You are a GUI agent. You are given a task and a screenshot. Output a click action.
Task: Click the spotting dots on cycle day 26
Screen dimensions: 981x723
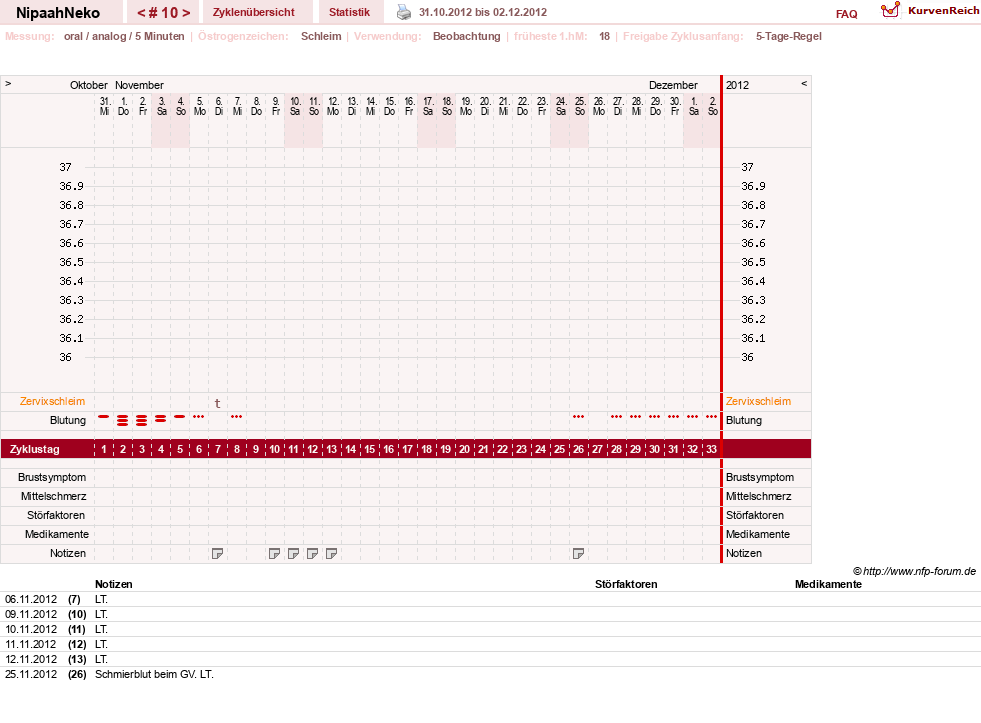579,417
